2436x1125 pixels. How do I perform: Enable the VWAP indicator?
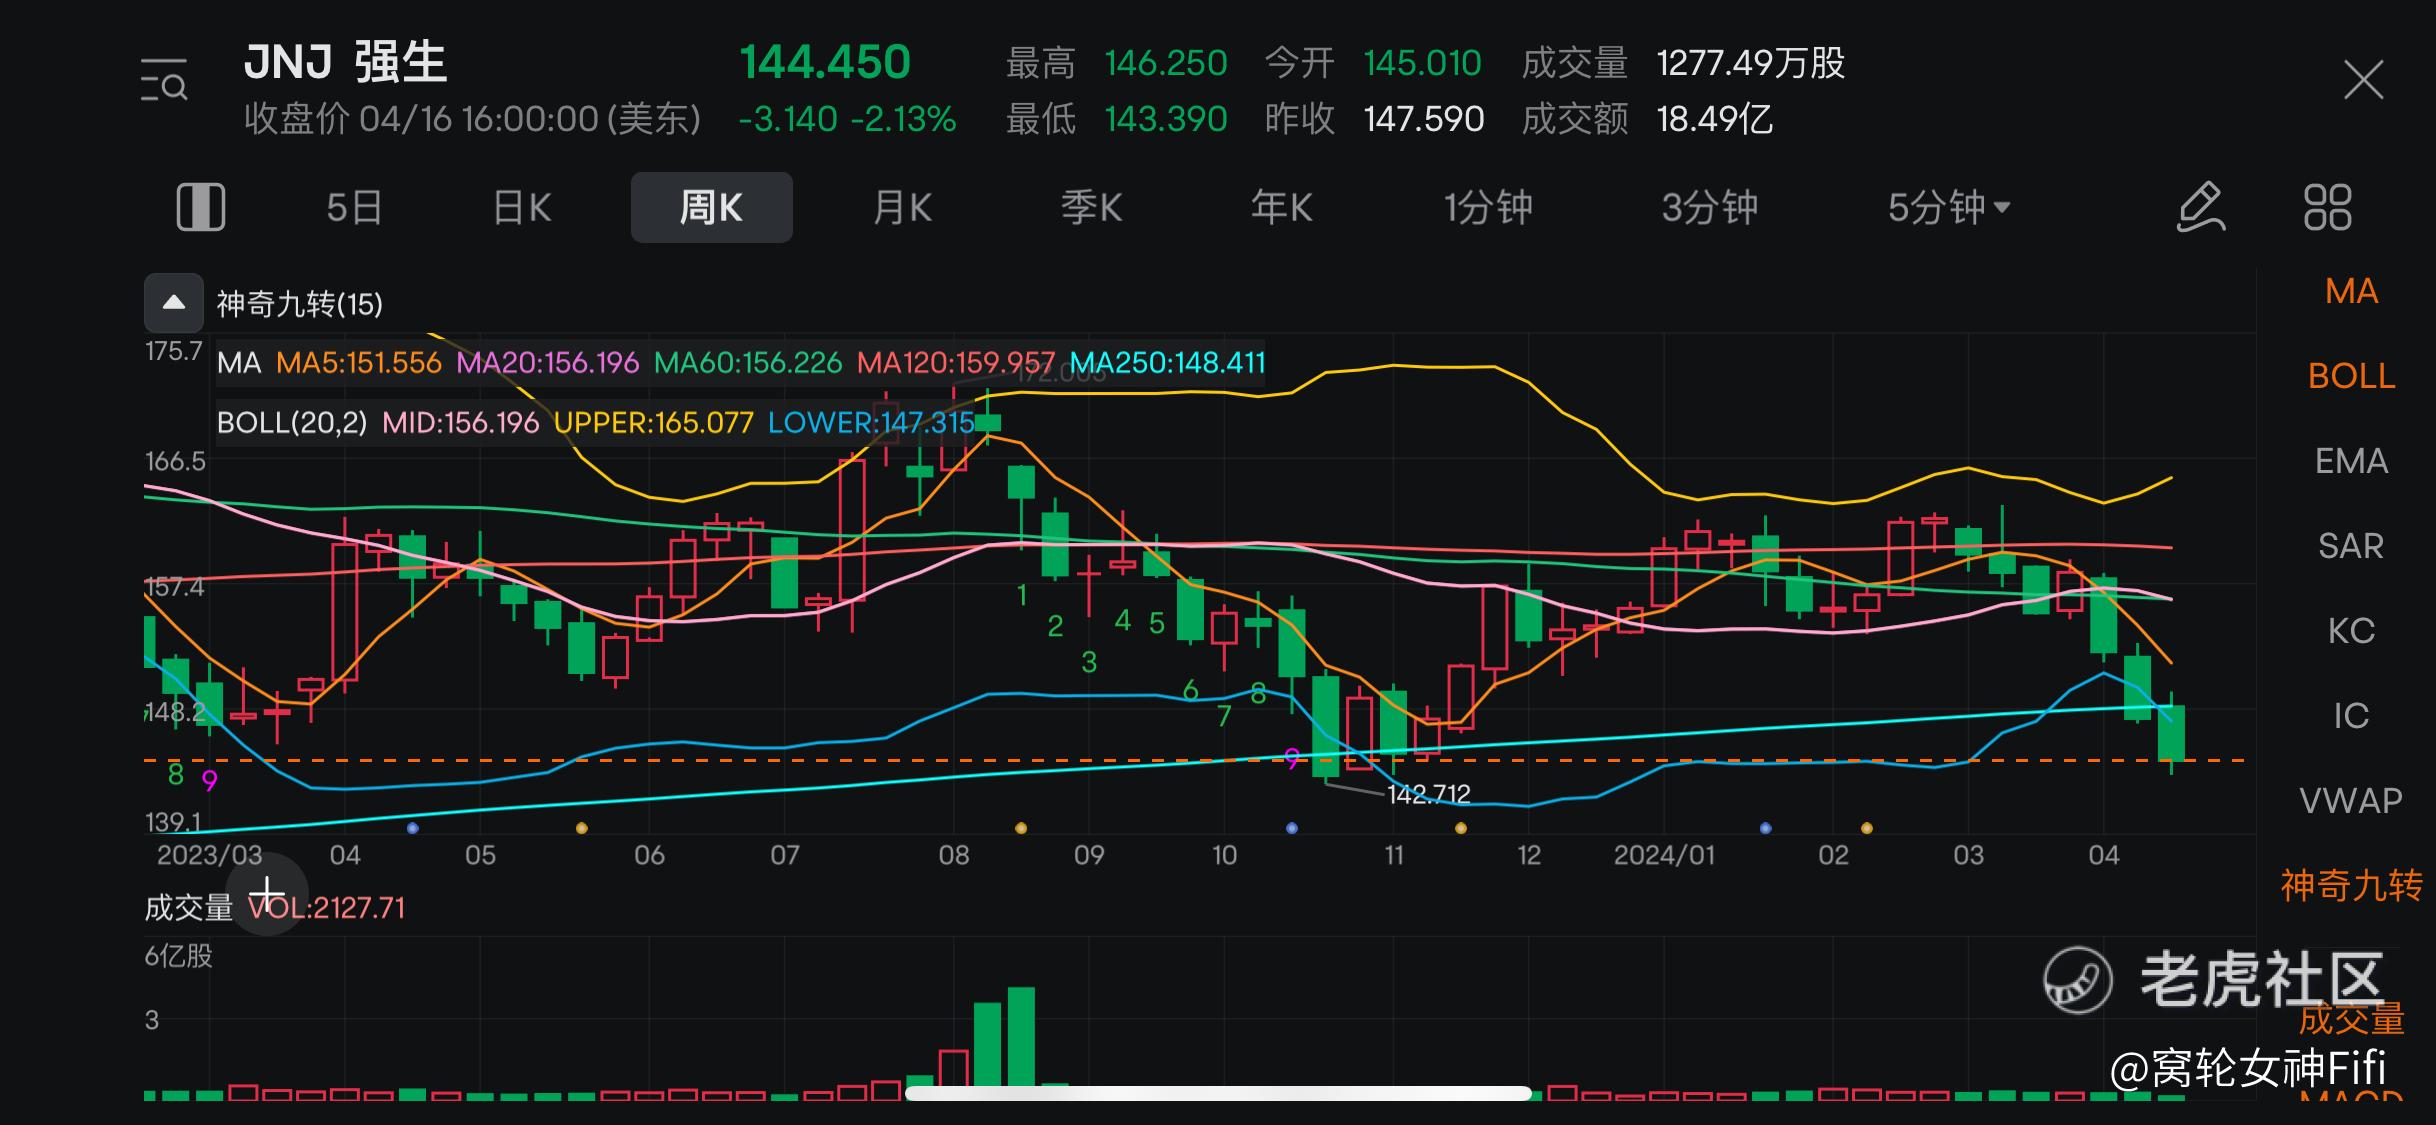(2351, 801)
